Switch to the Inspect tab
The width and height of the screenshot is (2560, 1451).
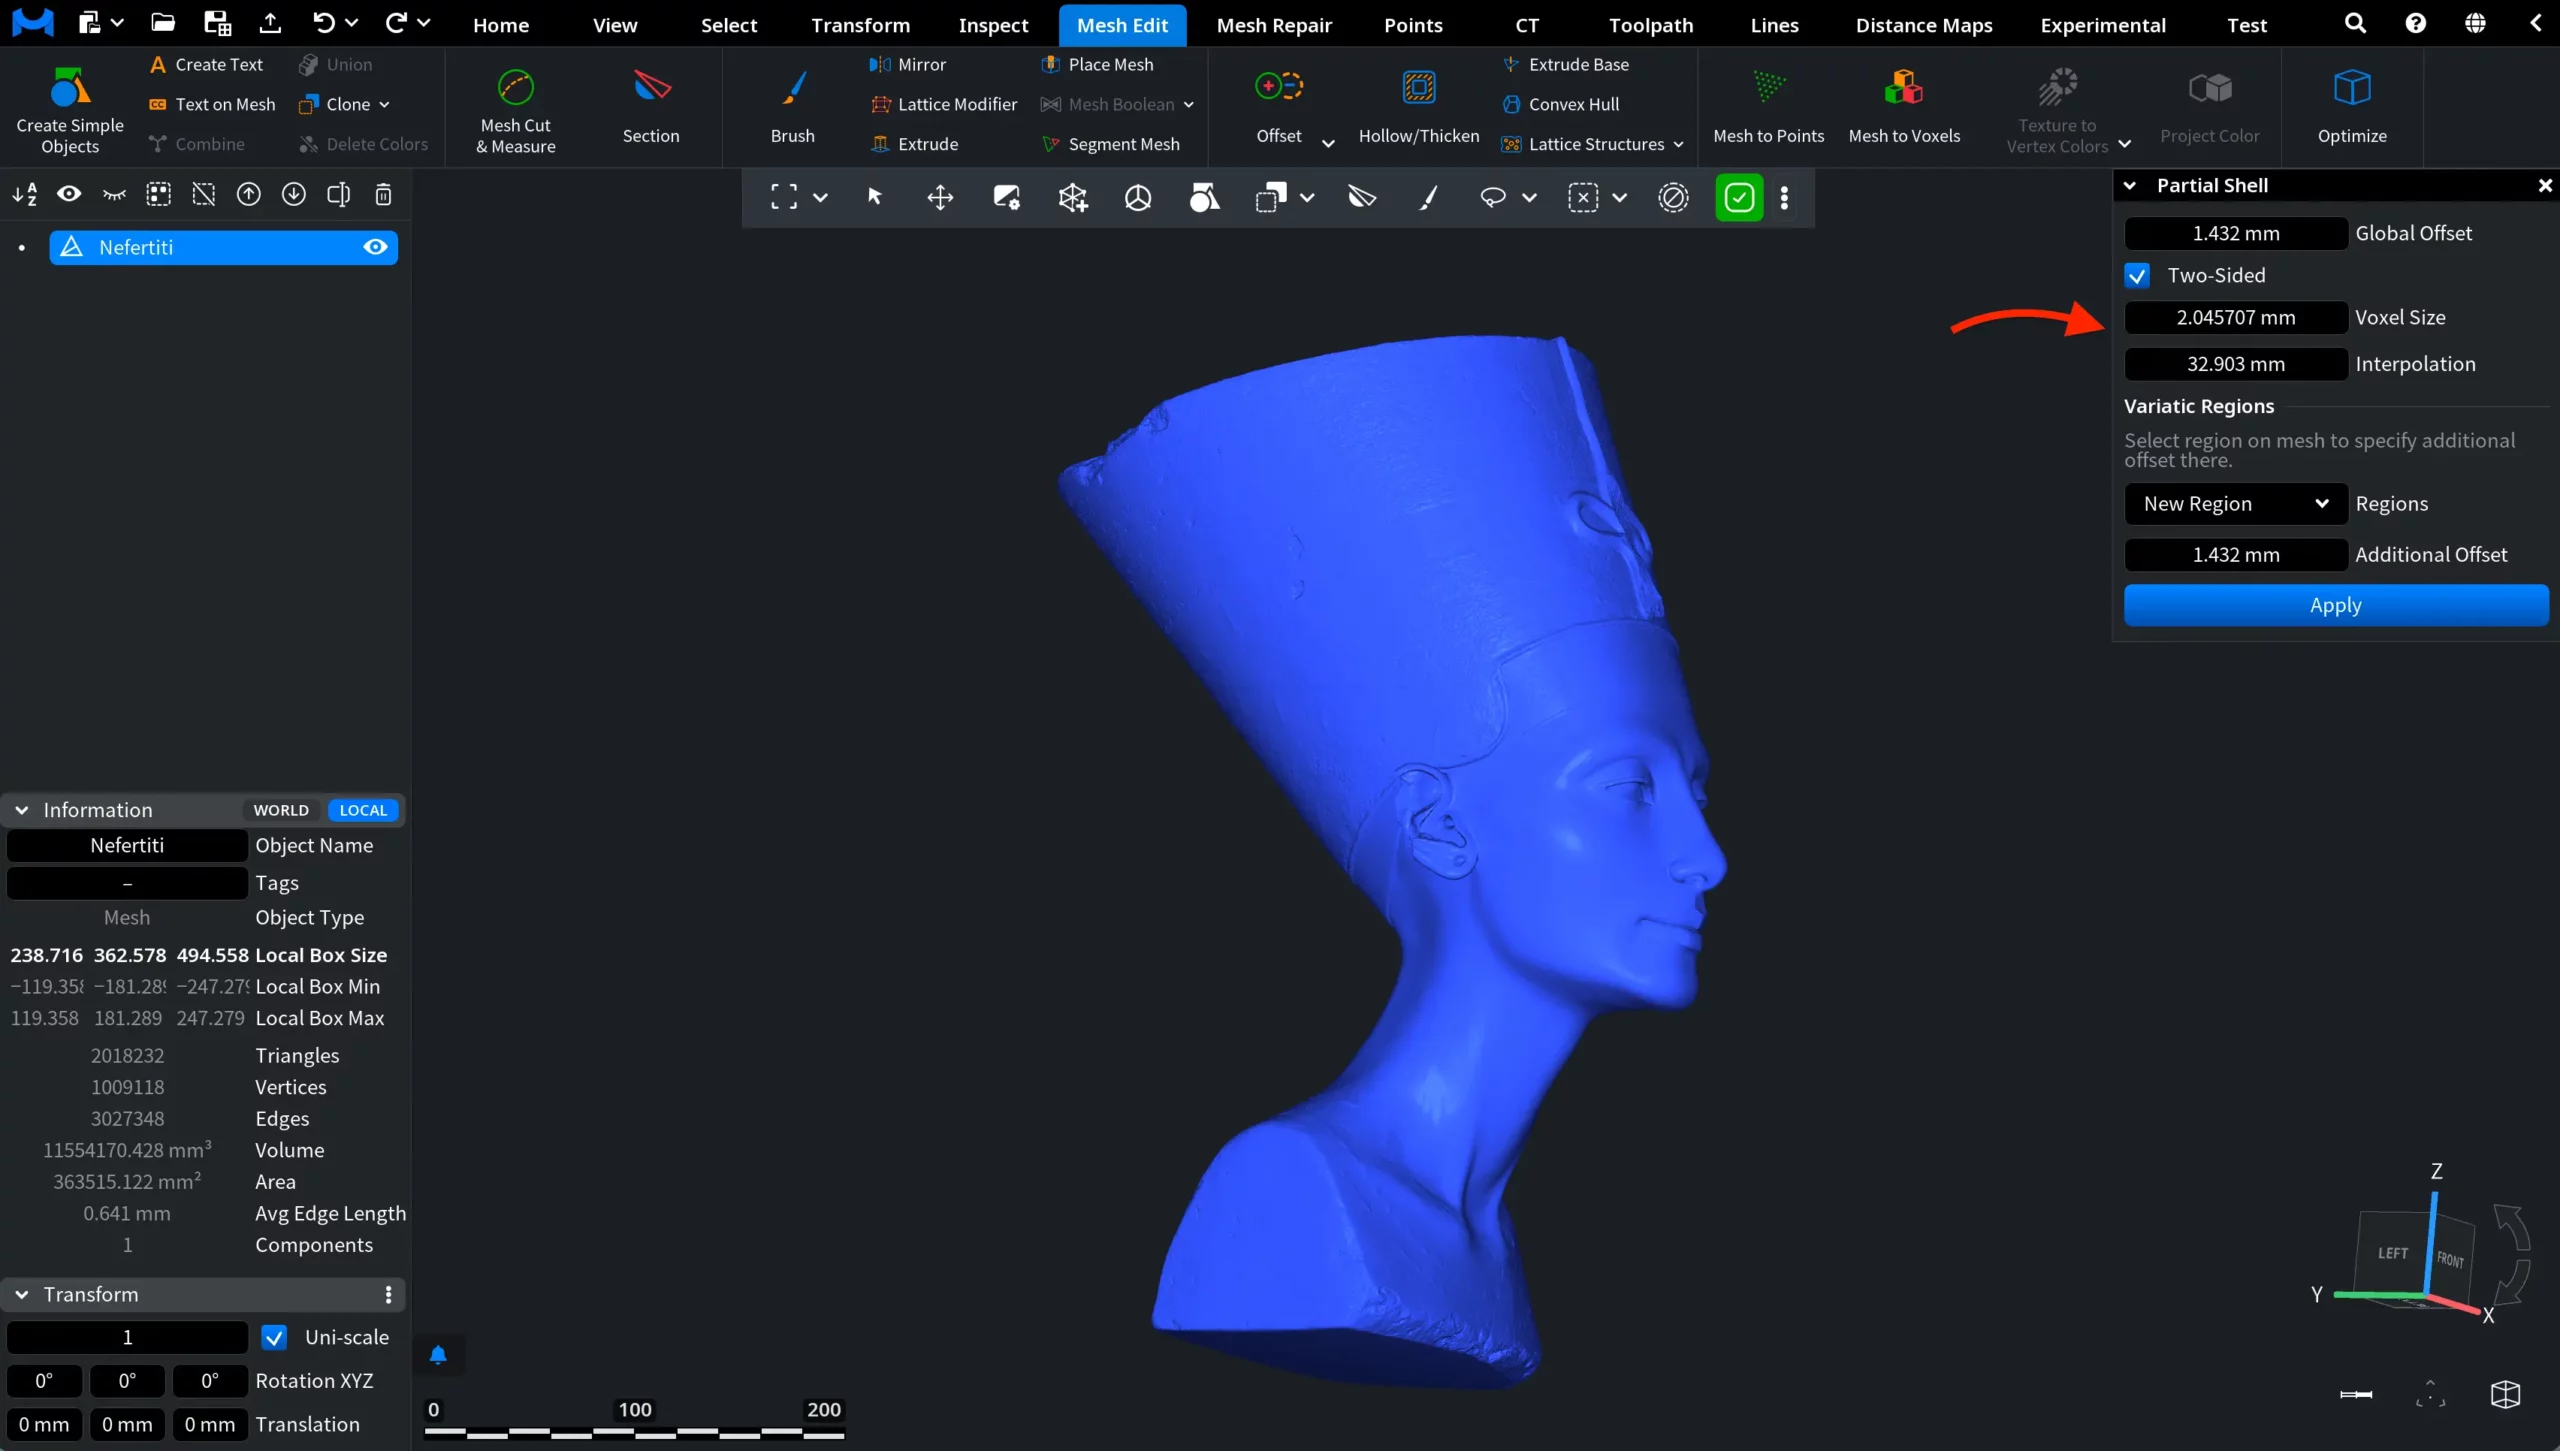(x=993, y=25)
